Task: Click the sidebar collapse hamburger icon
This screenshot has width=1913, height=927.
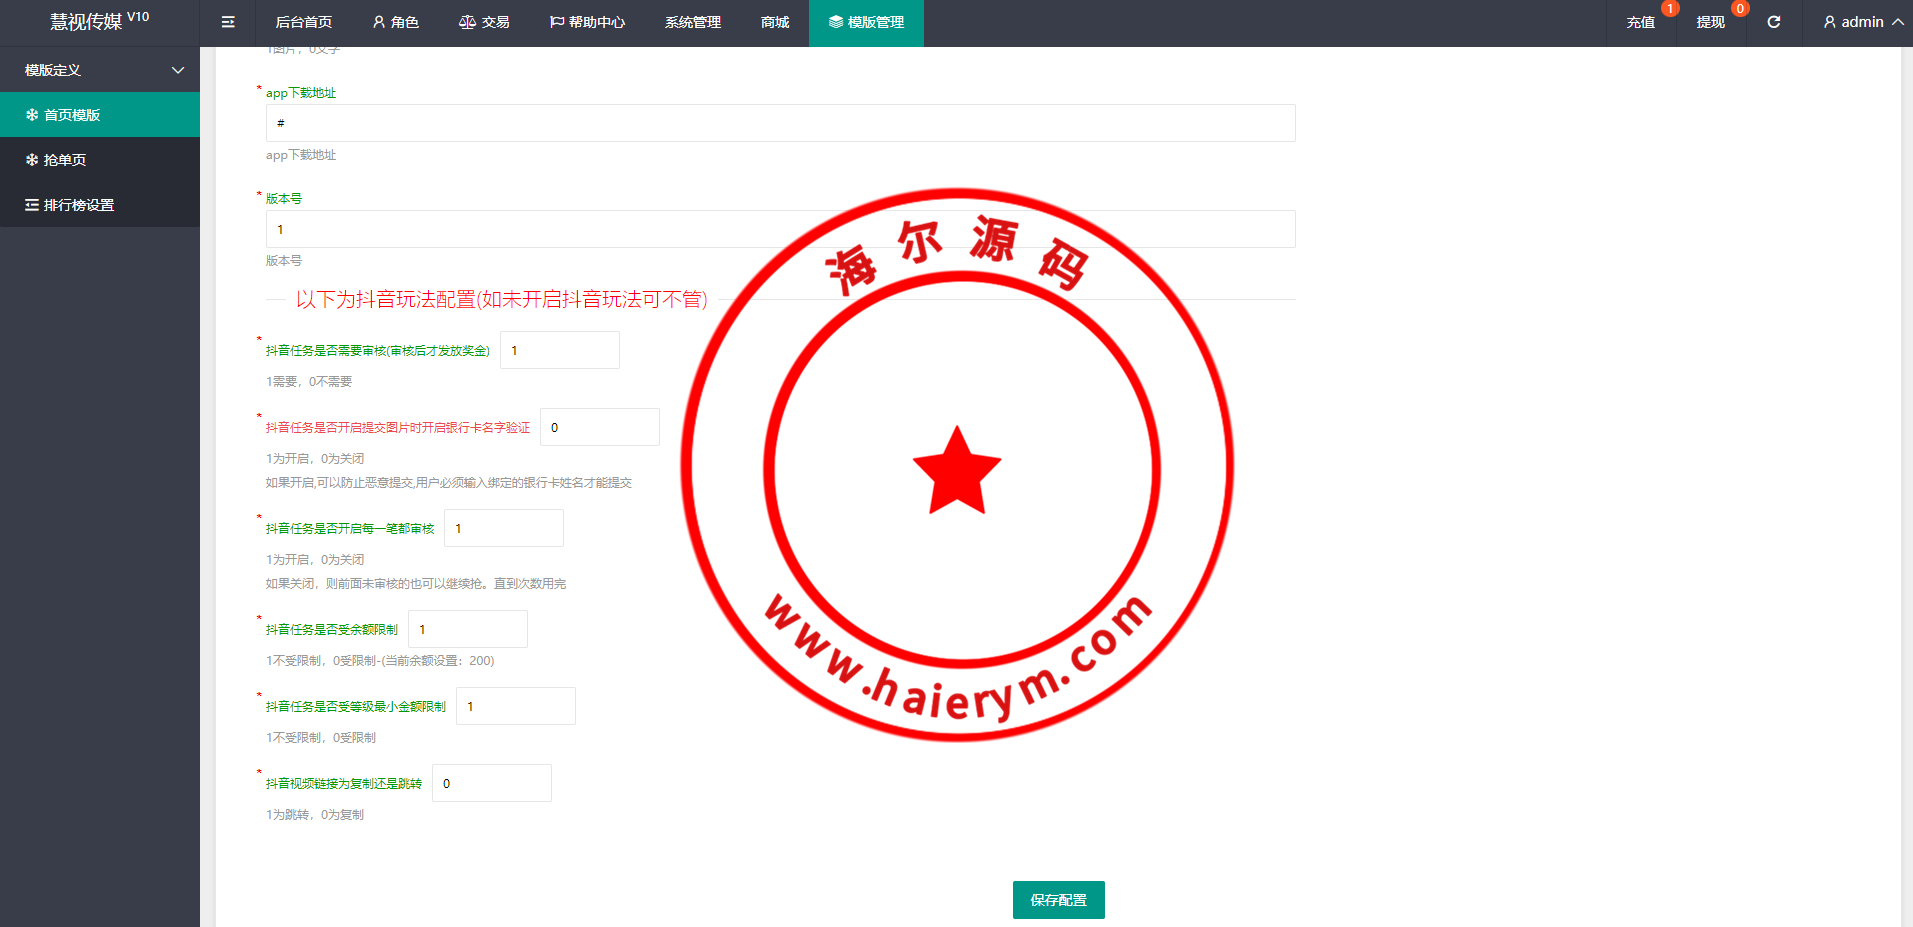Action: click(x=228, y=22)
